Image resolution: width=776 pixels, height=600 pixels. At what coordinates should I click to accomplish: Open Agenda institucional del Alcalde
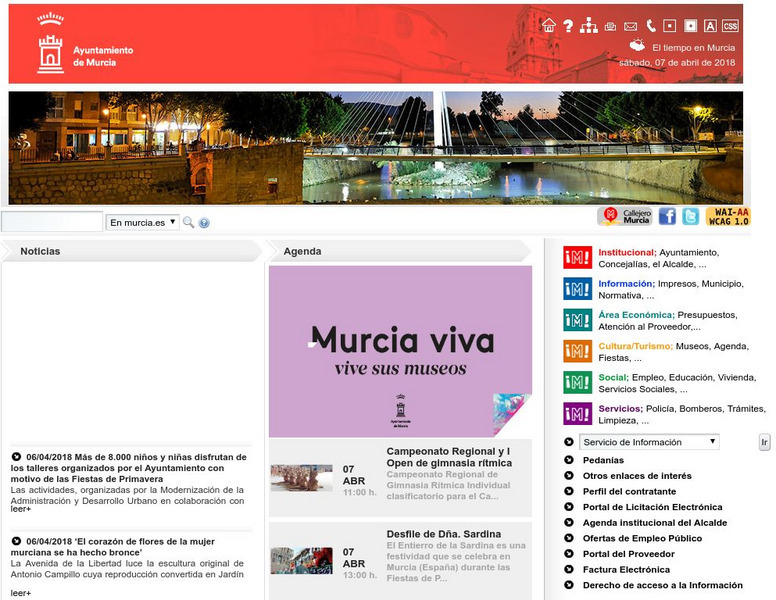655,523
